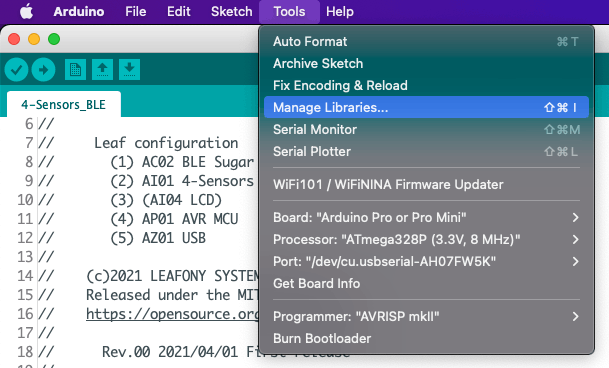The width and height of the screenshot is (609, 368).
Task: Select Get Board Info
Action: coord(426,284)
